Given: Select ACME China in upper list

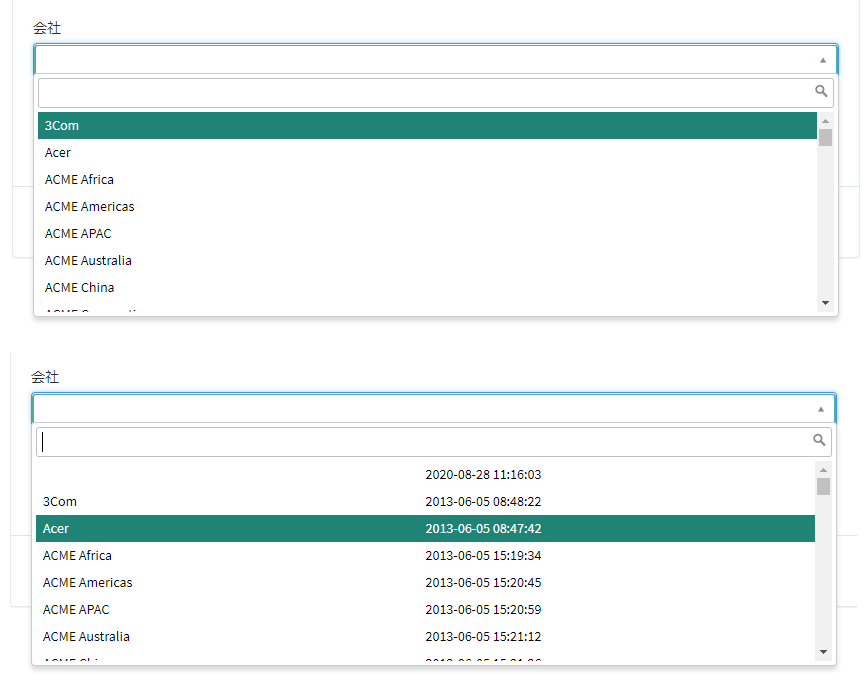Looking at the screenshot, I should pos(427,288).
